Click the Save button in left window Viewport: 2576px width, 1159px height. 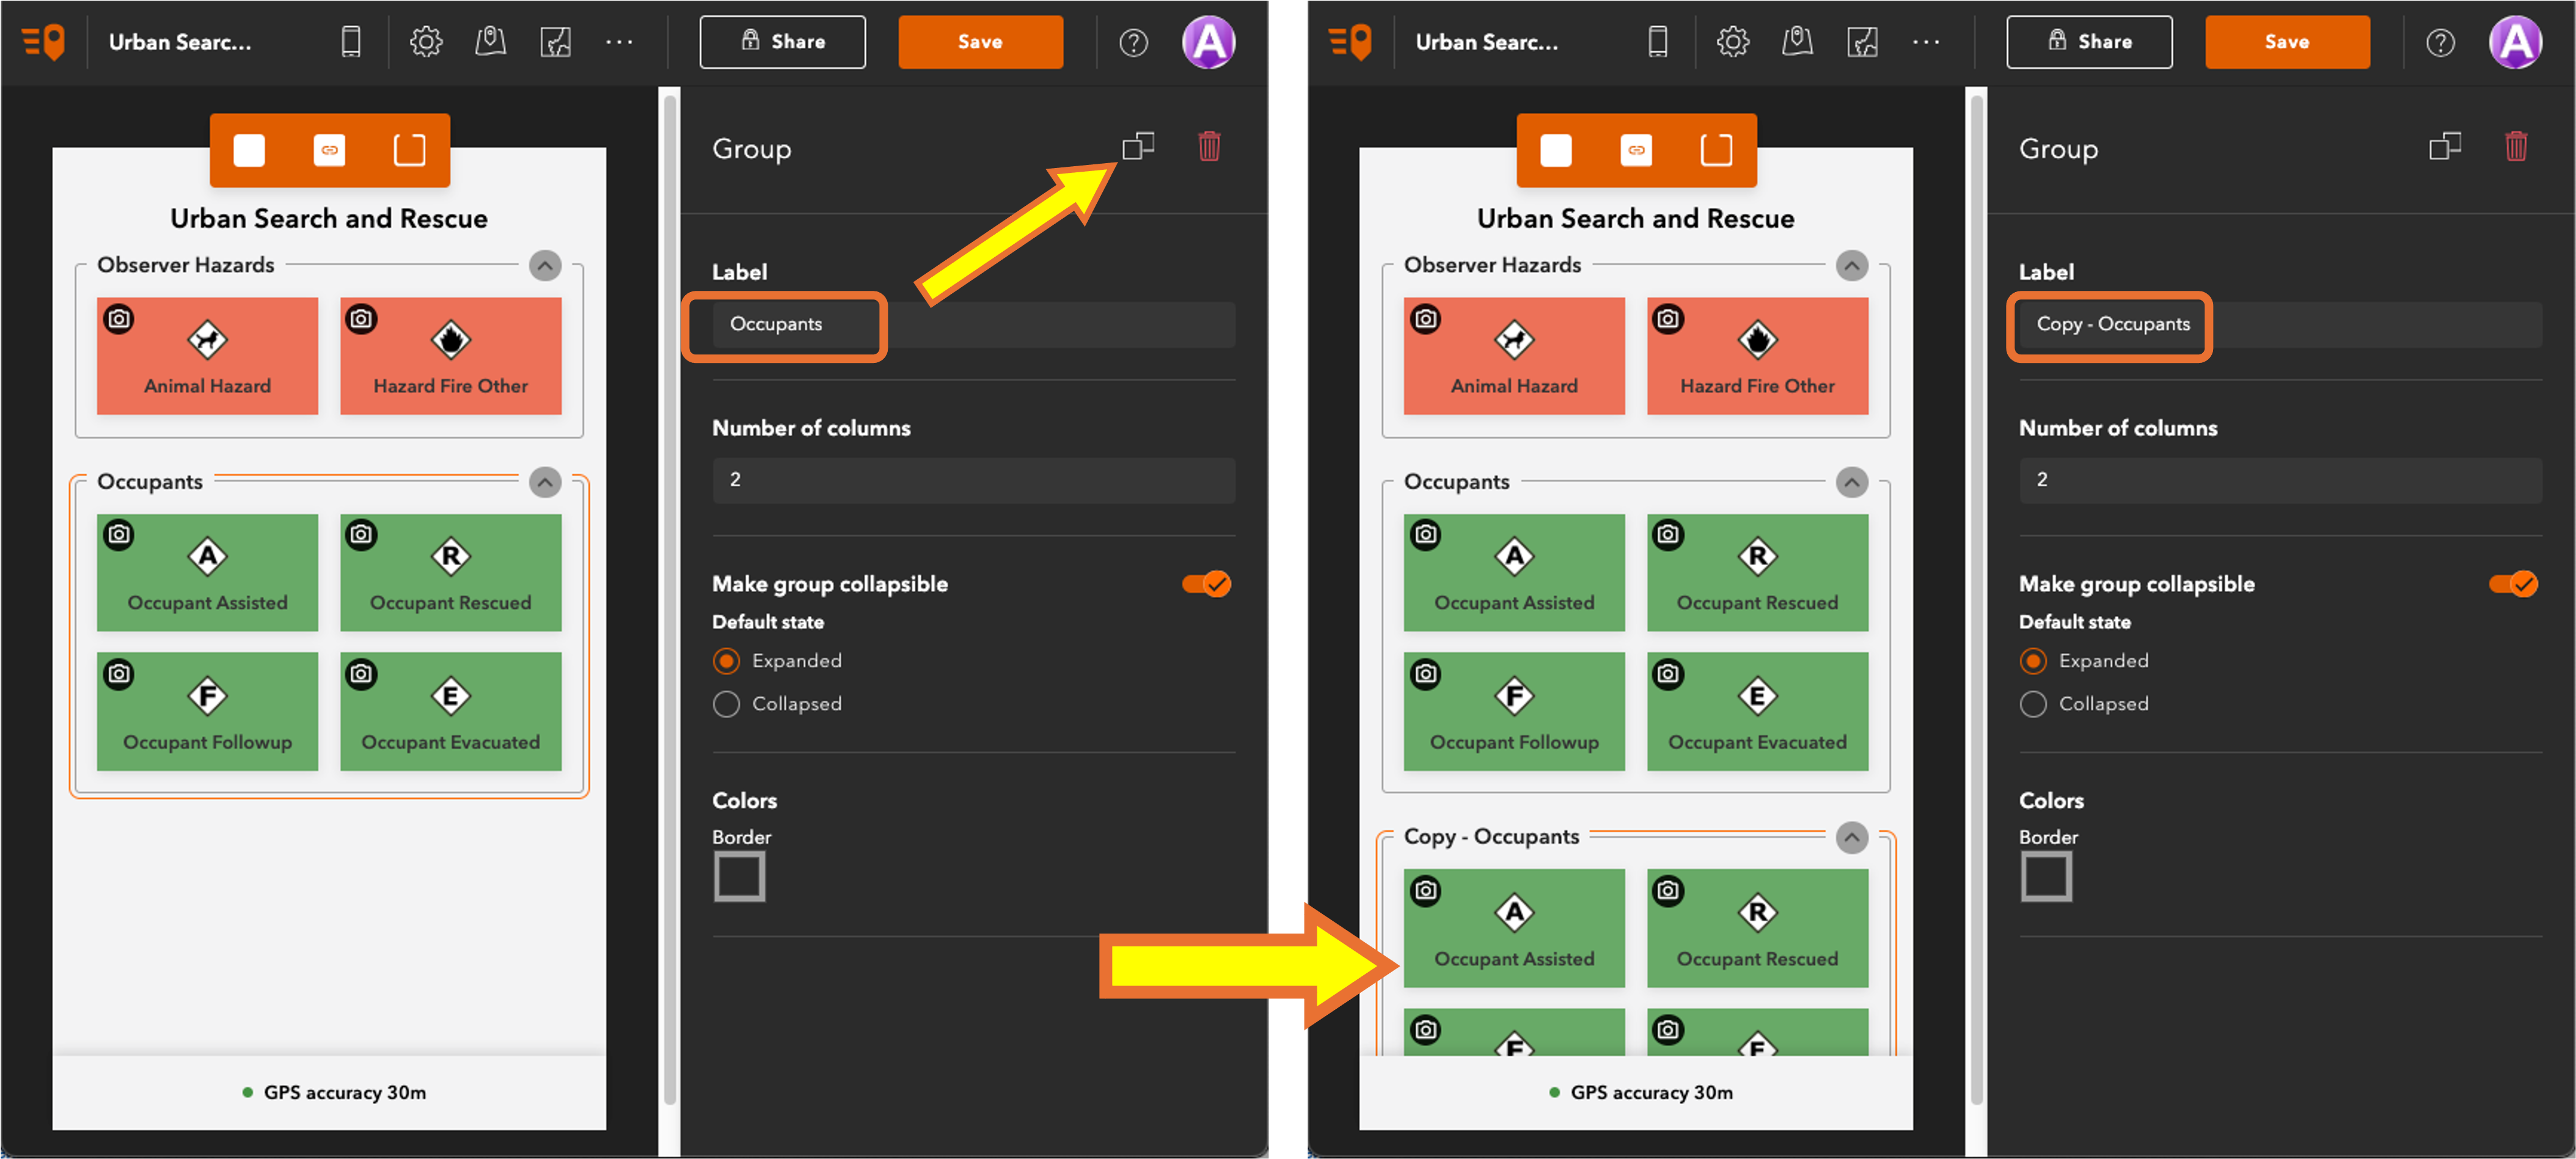pos(979,42)
